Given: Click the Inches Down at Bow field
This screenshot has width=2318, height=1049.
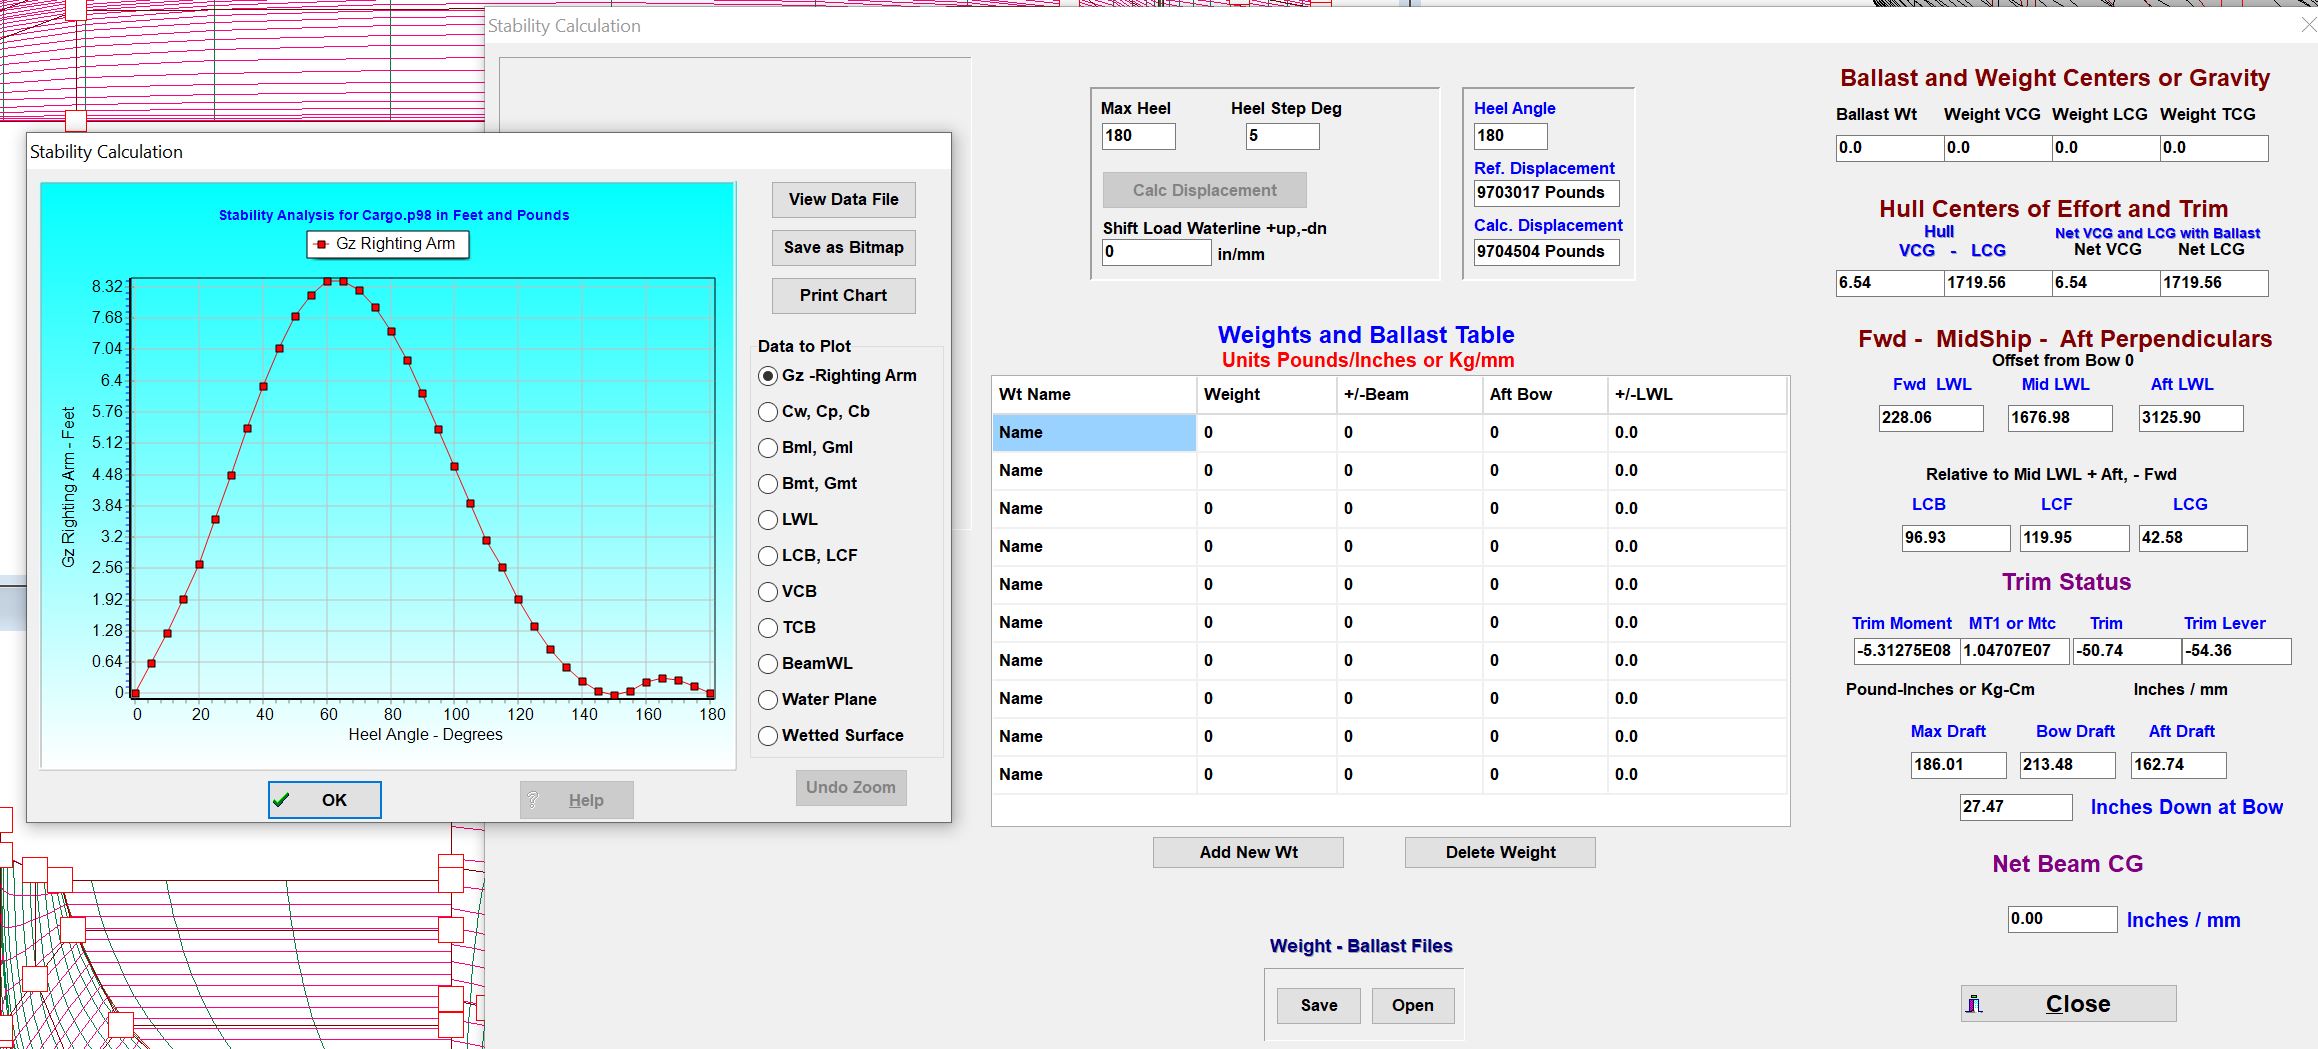Looking at the screenshot, I should click(x=2016, y=807).
